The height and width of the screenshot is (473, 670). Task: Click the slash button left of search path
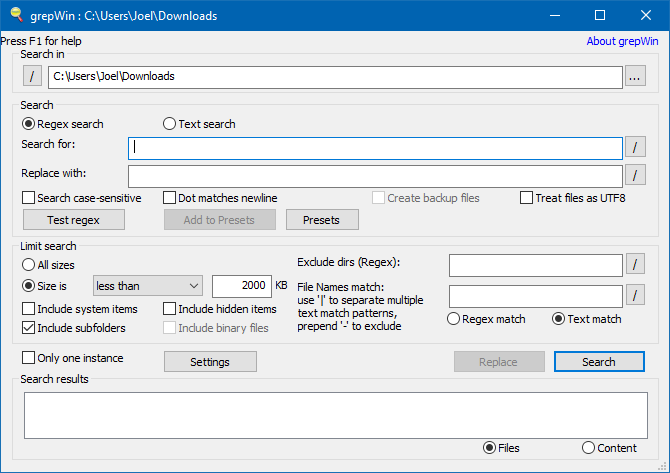click(x=32, y=76)
